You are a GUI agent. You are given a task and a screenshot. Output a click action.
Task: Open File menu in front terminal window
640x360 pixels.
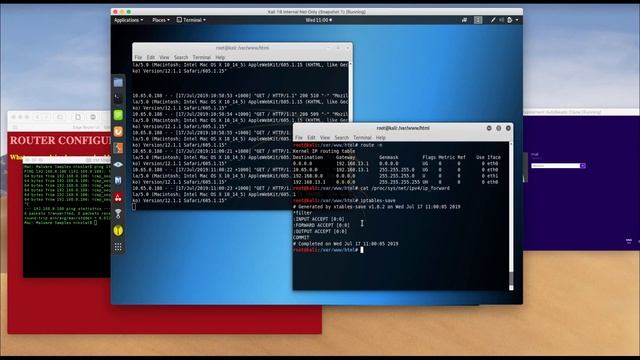coord(299,138)
